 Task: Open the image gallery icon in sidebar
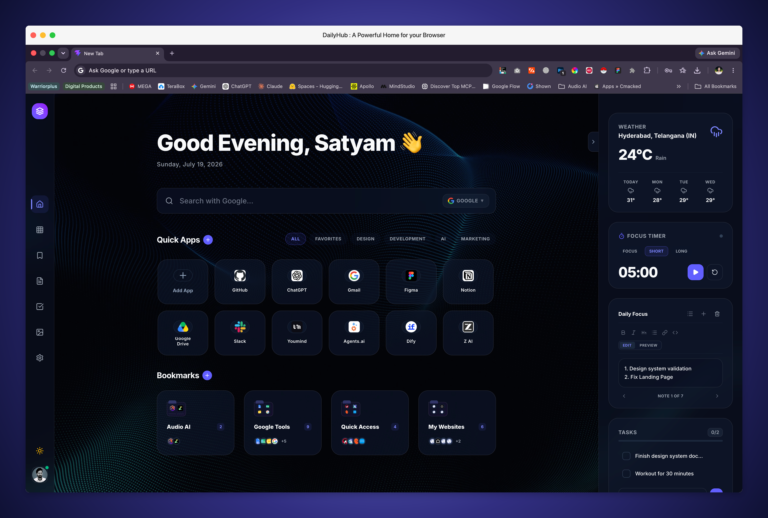tap(40, 332)
